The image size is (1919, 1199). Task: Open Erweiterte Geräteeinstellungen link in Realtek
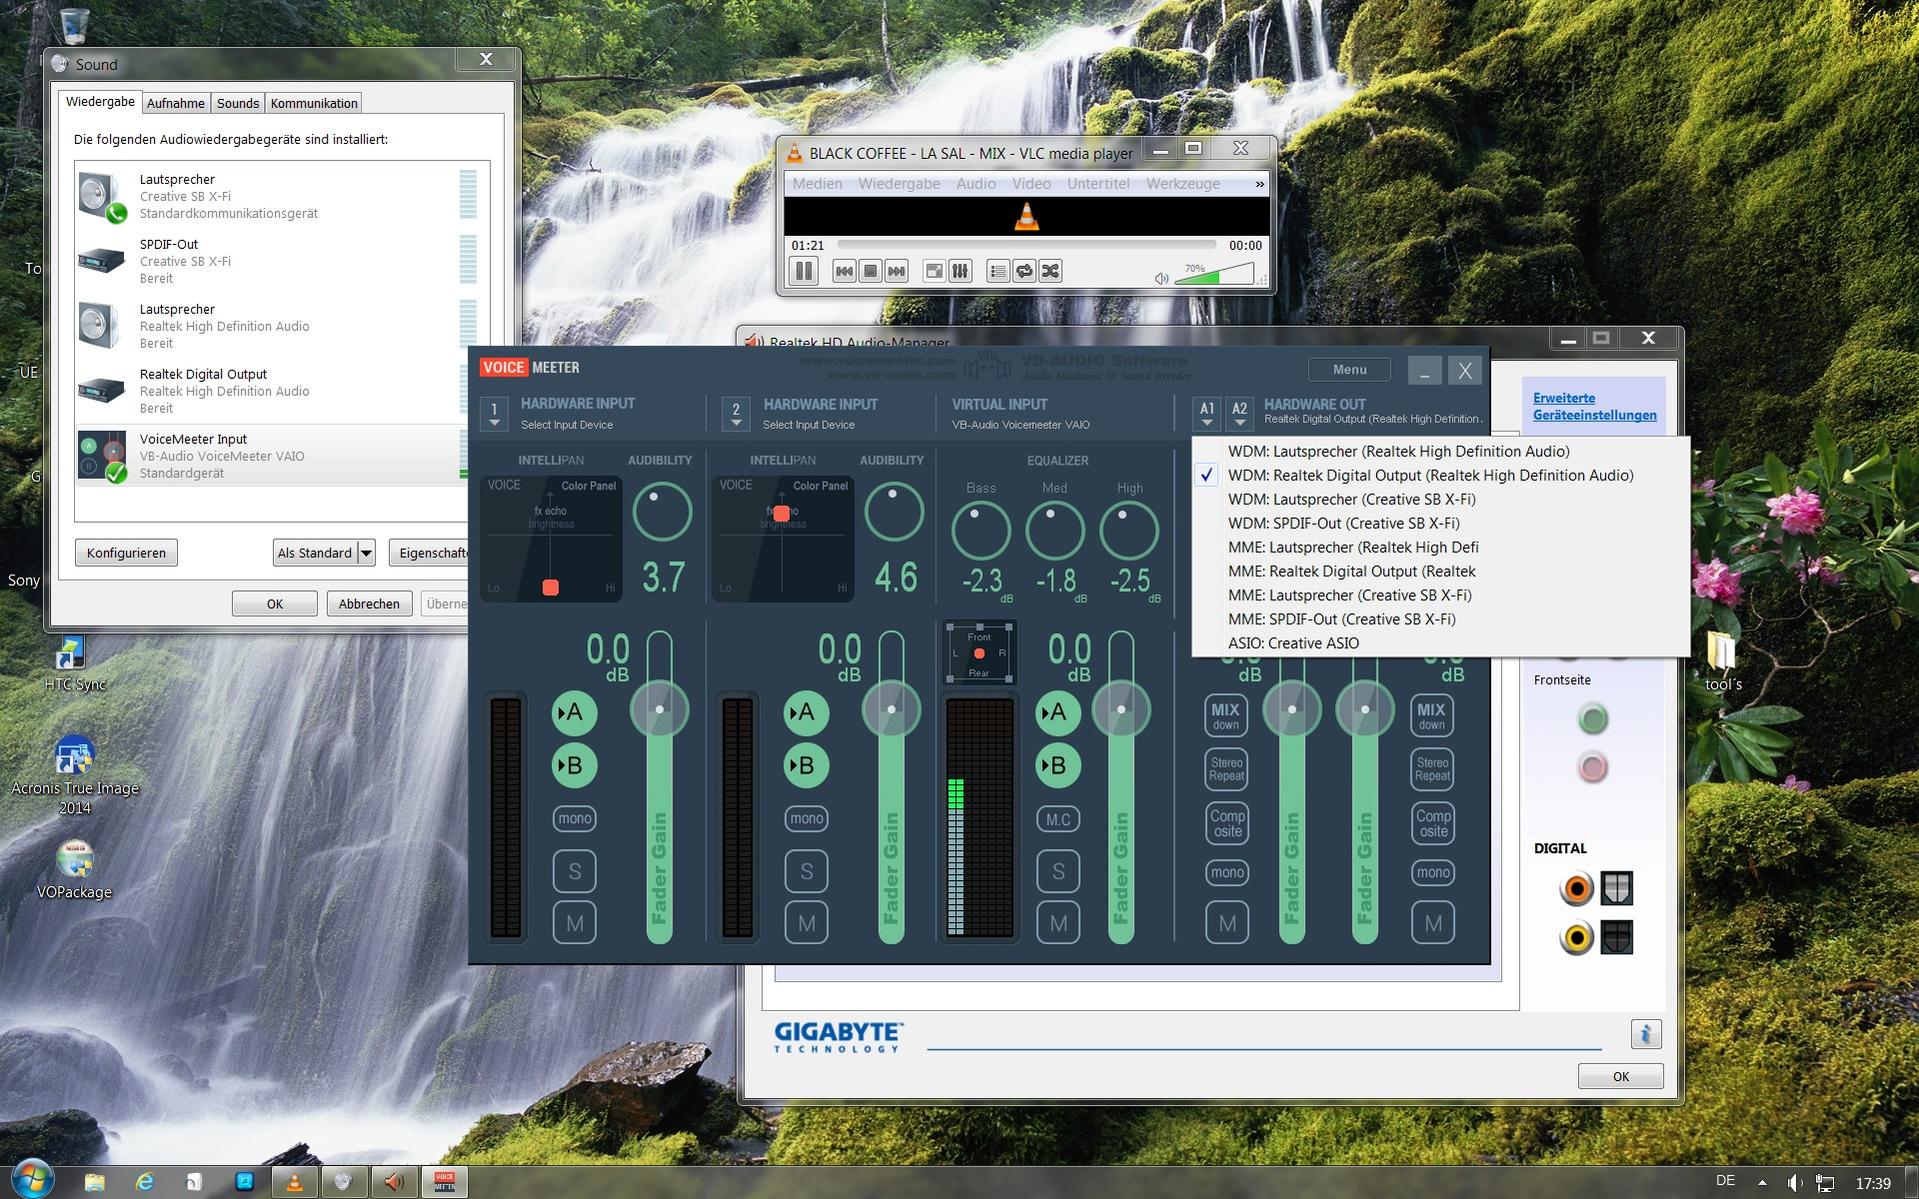1595,406
